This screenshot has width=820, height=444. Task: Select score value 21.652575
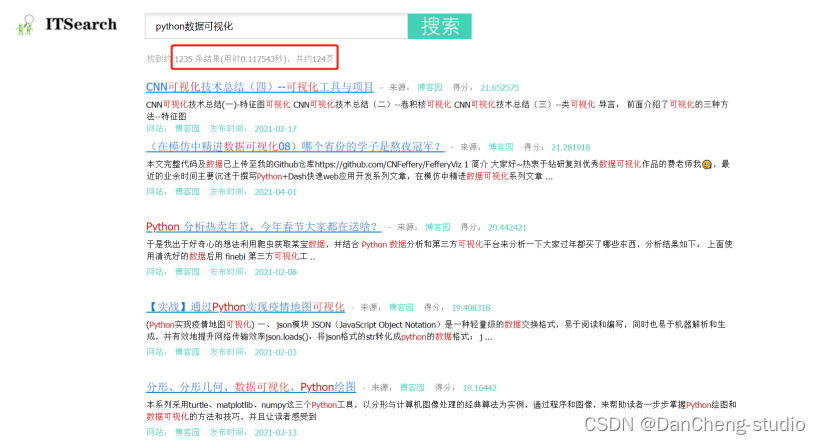[499, 88]
